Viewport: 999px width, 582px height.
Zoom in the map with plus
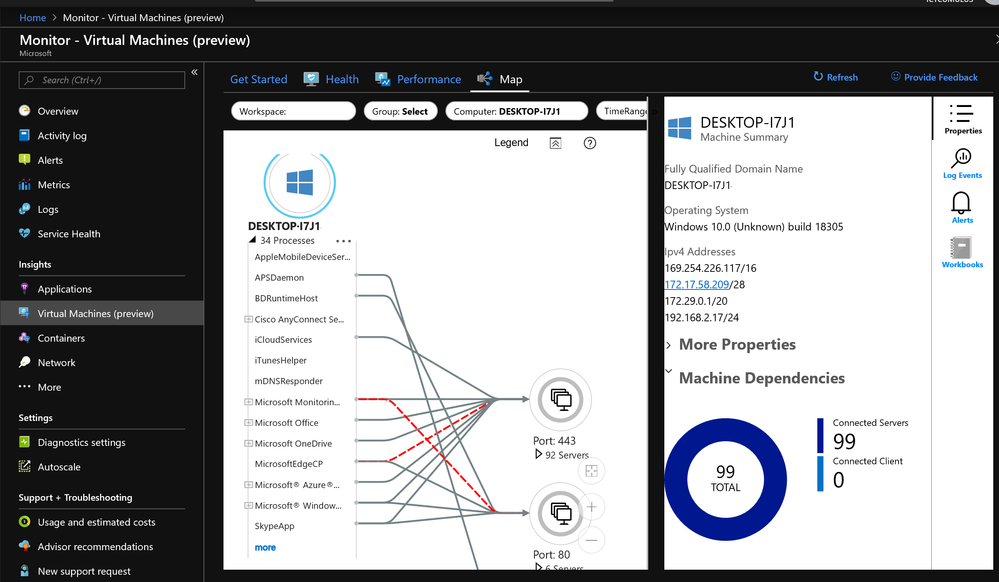pyautogui.click(x=591, y=507)
